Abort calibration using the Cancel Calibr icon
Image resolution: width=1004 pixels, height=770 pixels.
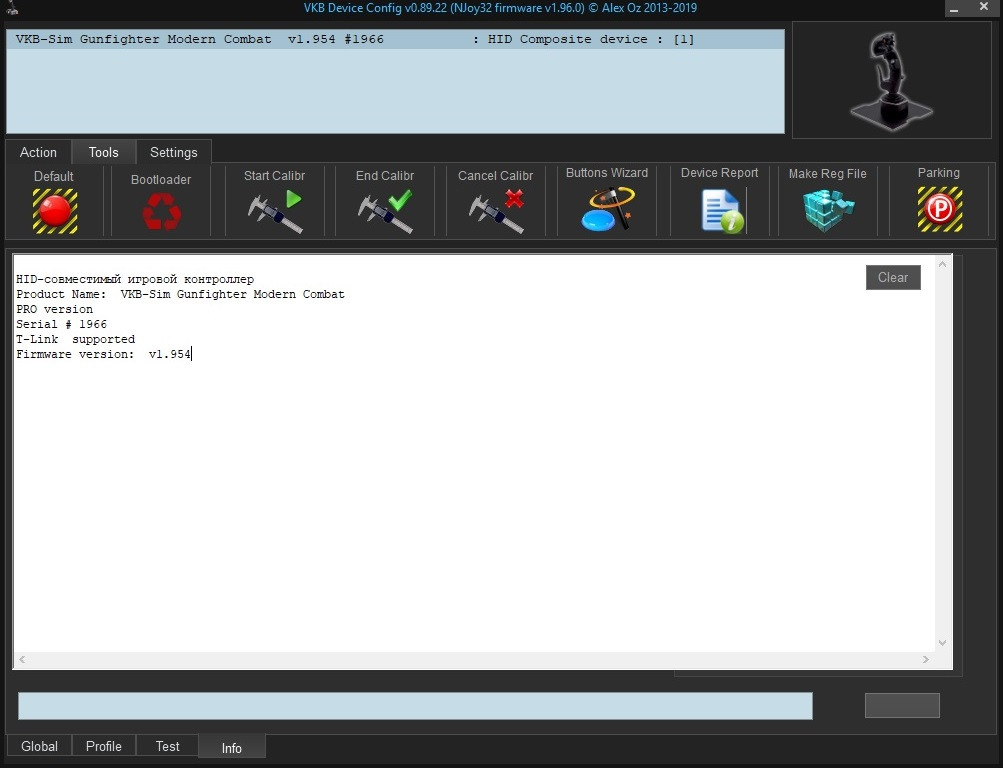pyautogui.click(x=496, y=211)
